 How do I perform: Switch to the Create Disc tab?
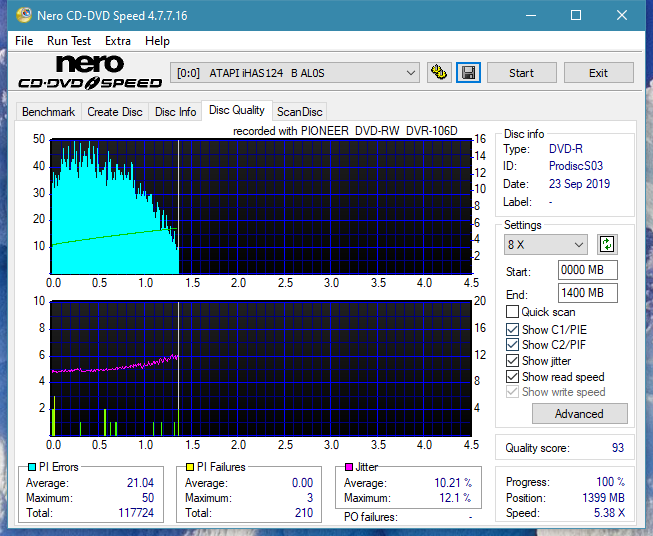pos(115,112)
